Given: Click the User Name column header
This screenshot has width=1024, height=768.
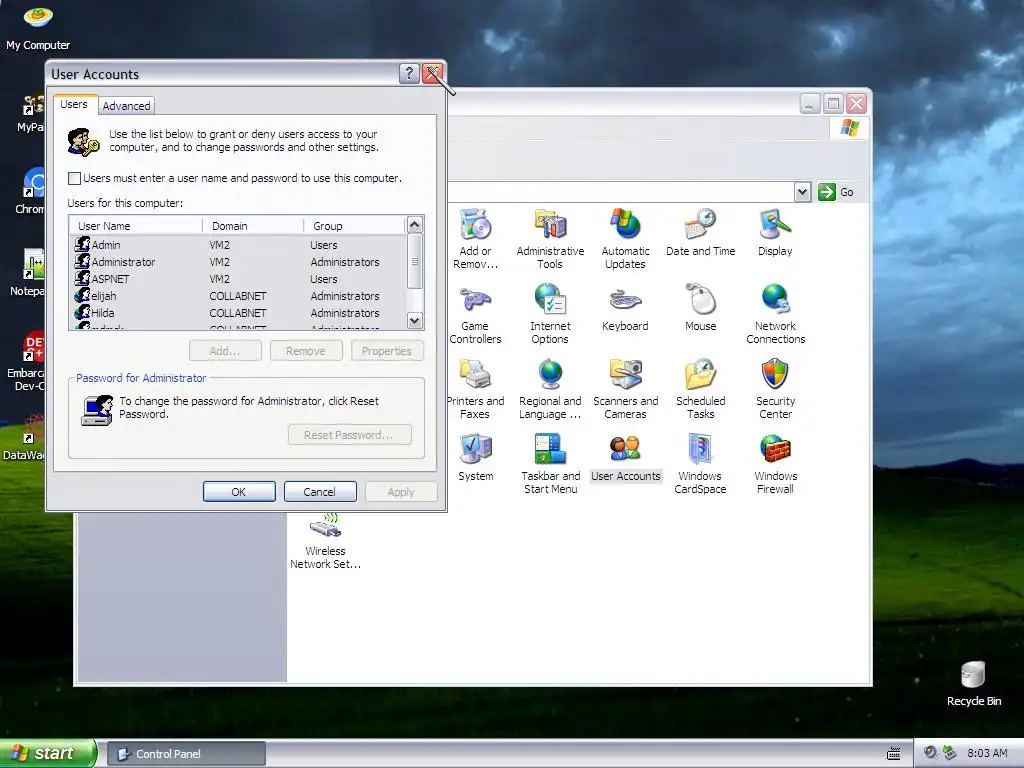Looking at the screenshot, I should (136, 226).
